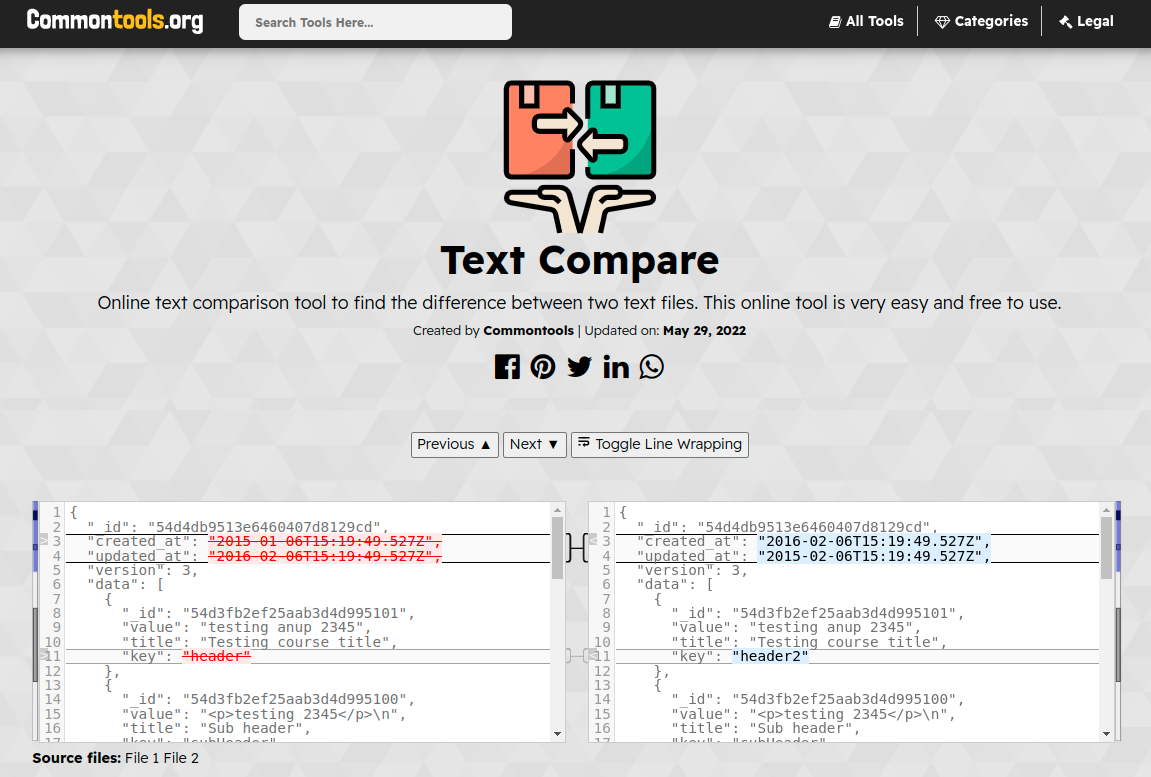Click the Updated on May 29, 2022 text
This screenshot has width=1151, height=777.
coord(665,331)
